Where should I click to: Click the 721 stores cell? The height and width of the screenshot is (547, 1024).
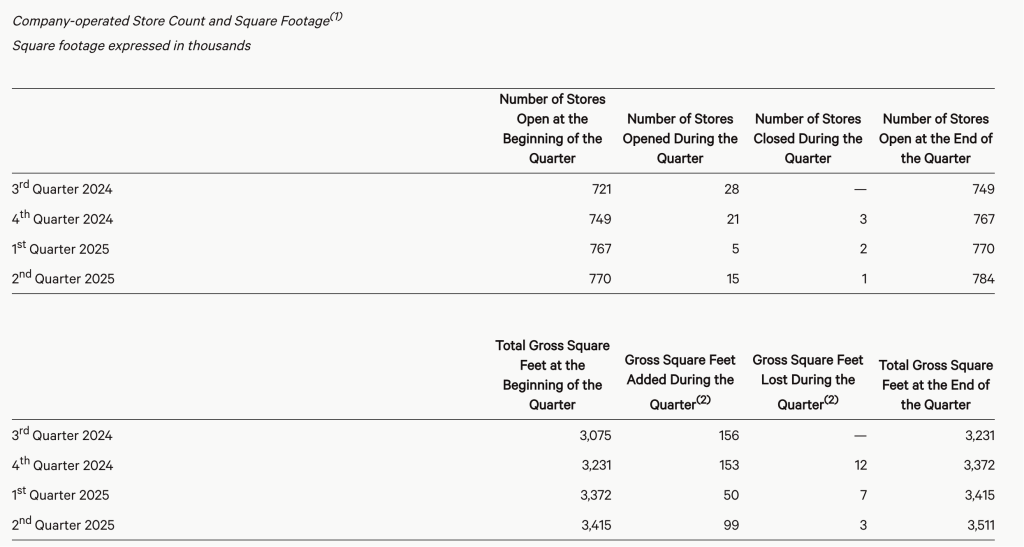pyautogui.click(x=600, y=189)
